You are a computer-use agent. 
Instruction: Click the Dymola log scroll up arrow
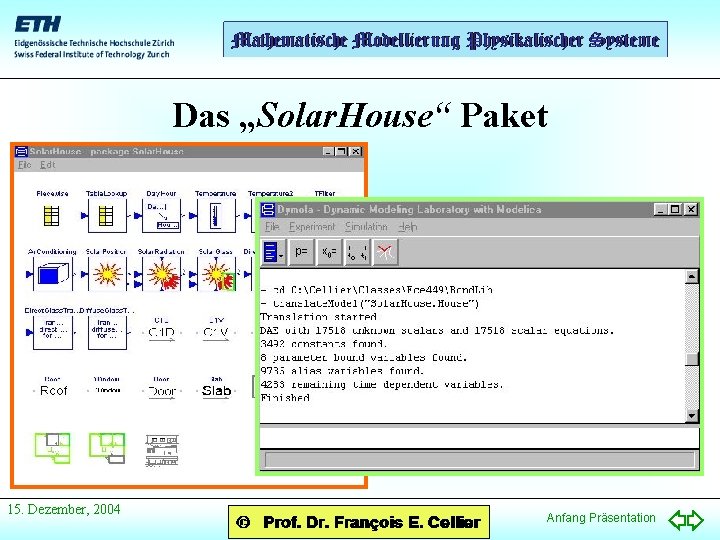pos(692,276)
